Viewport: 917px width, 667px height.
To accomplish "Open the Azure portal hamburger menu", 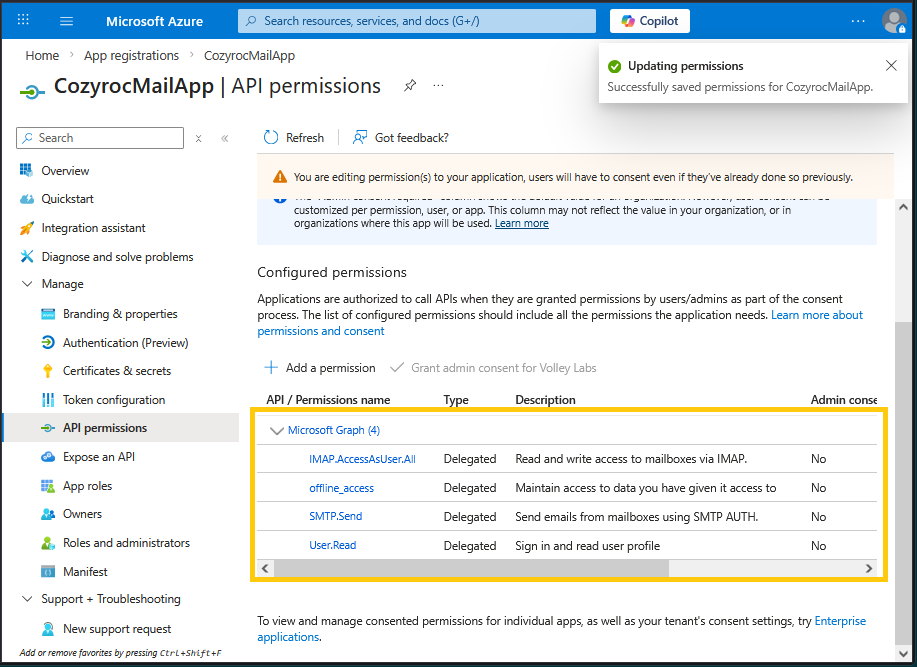I will pos(67,21).
